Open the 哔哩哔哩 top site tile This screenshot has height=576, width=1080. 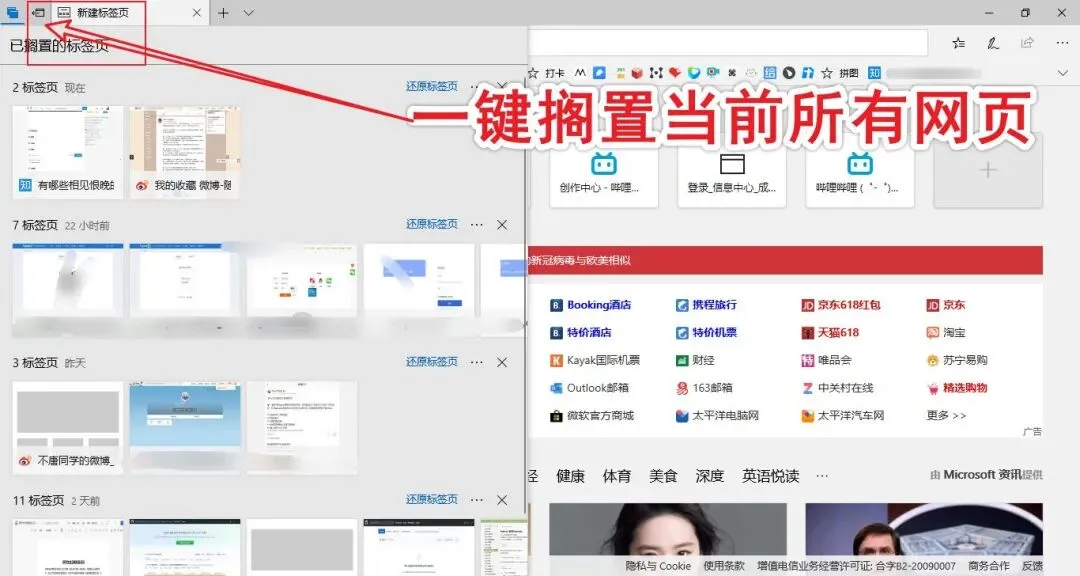[860, 172]
